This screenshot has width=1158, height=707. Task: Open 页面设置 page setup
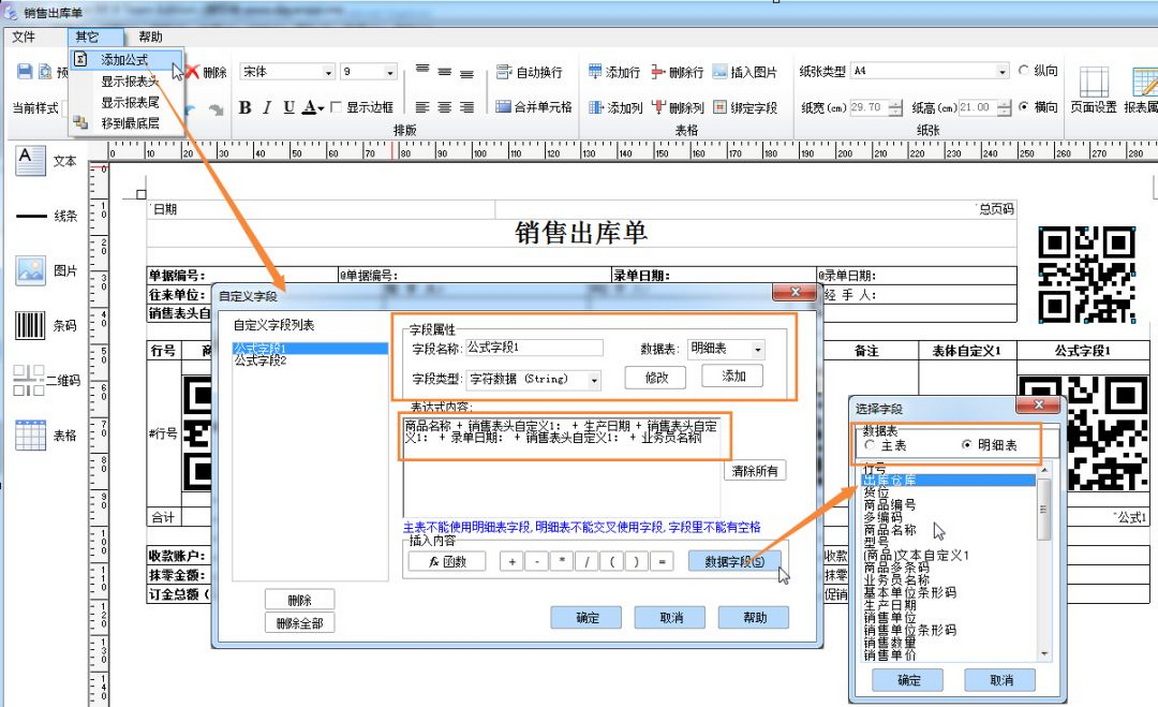[x=1093, y=90]
